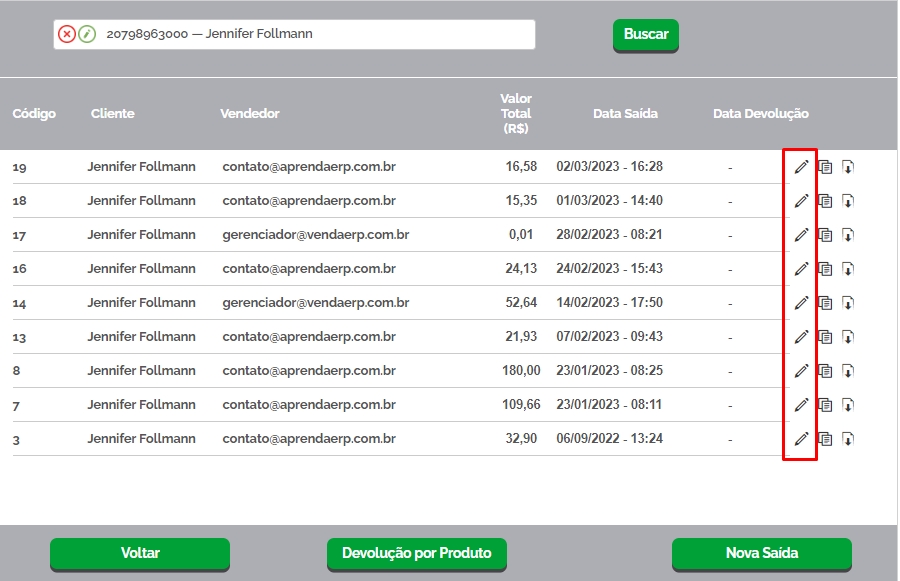The height and width of the screenshot is (581, 900).
Task: Click the download icon for record 17
Action: click(x=848, y=235)
